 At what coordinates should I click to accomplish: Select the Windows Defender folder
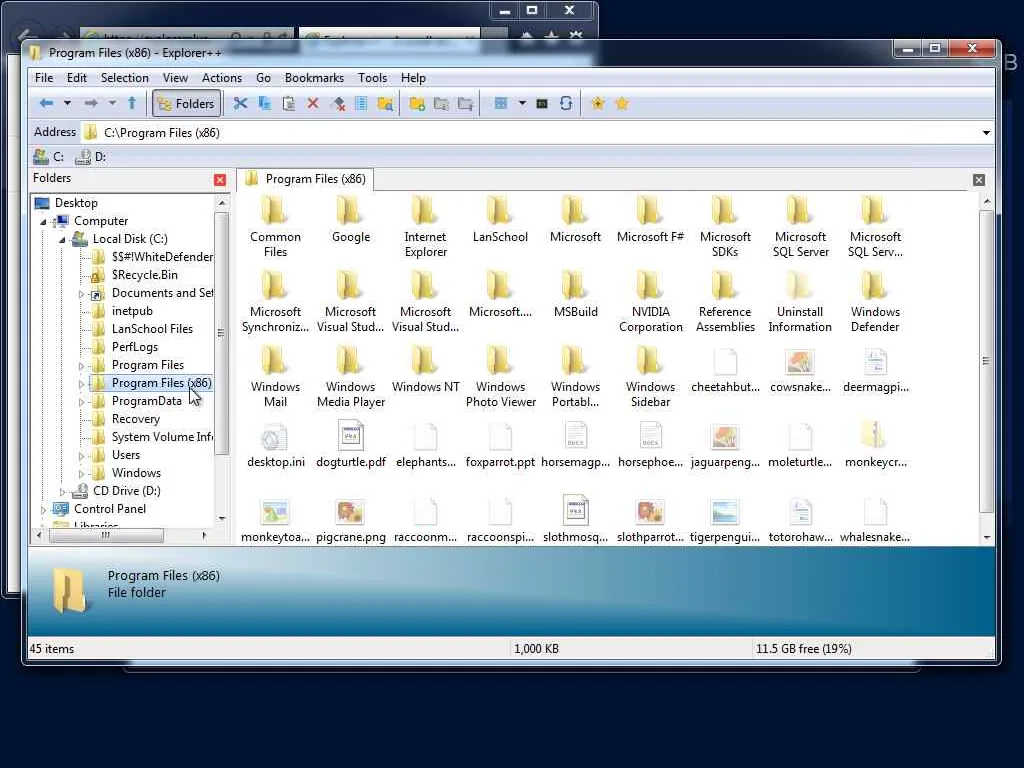click(875, 303)
